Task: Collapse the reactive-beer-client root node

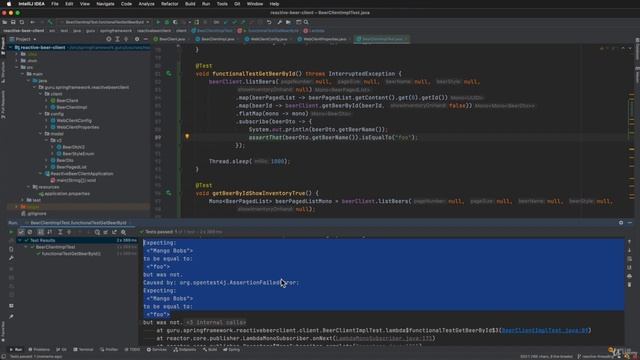Action: (x=11, y=47)
